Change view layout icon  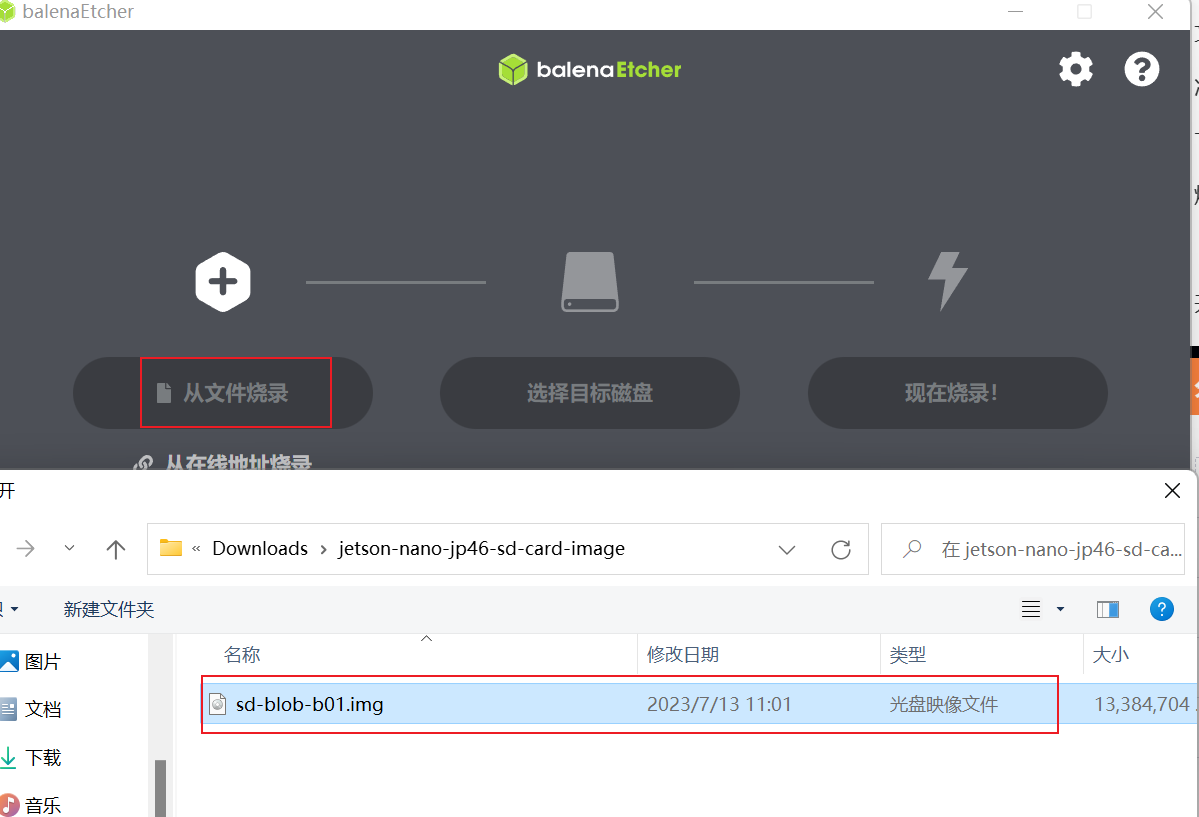click(1031, 609)
